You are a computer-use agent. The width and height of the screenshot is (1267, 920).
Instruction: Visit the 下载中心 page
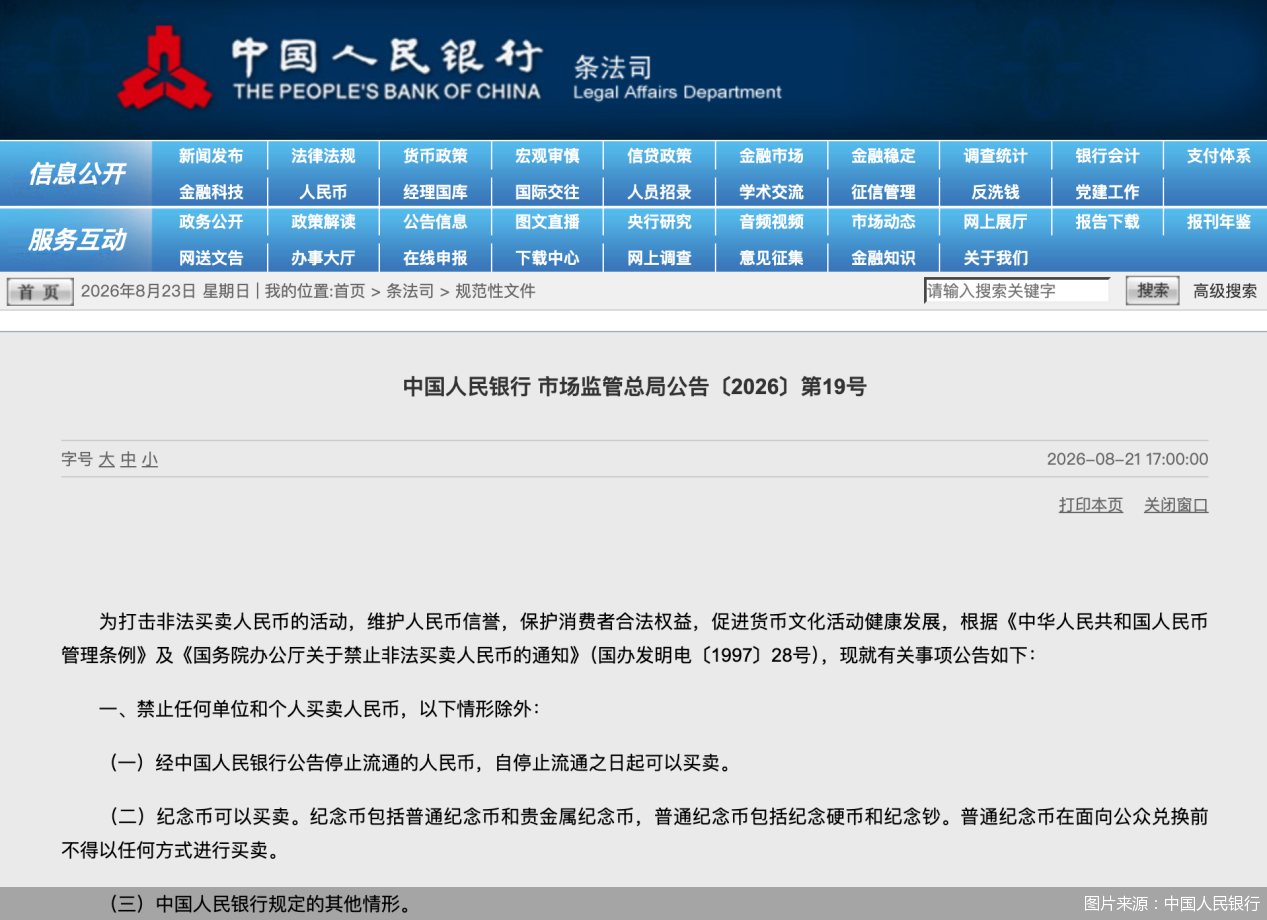coord(547,258)
